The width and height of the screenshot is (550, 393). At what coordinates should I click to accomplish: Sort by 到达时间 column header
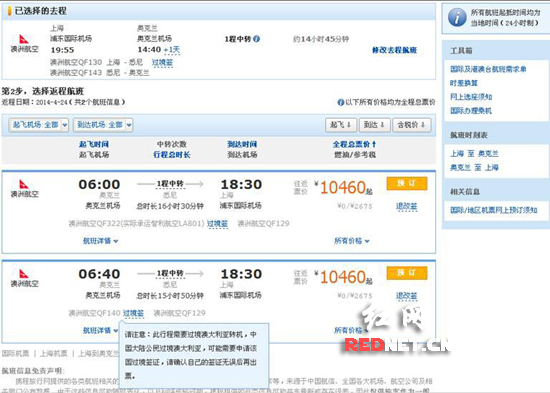point(242,144)
